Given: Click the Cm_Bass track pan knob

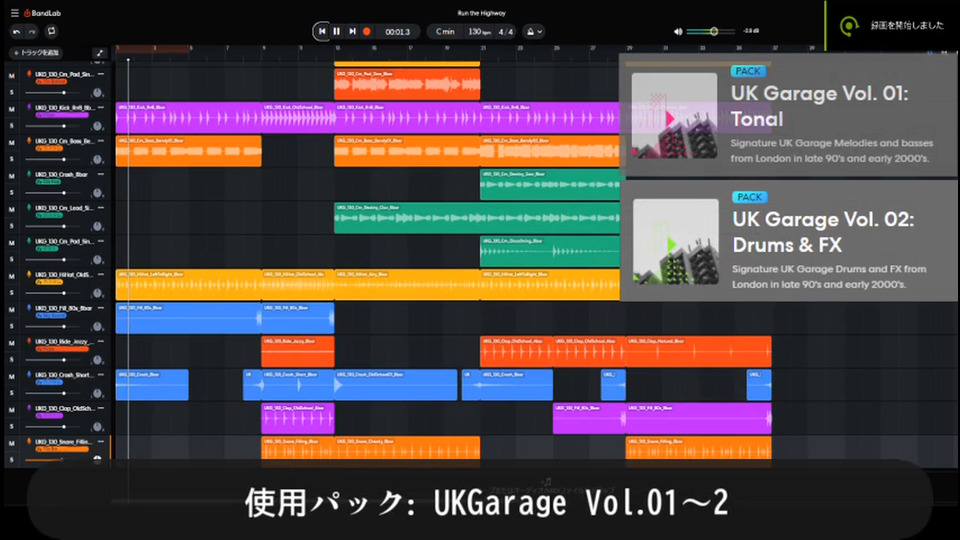Looking at the screenshot, I should pyautogui.click(x=97, y=160).
